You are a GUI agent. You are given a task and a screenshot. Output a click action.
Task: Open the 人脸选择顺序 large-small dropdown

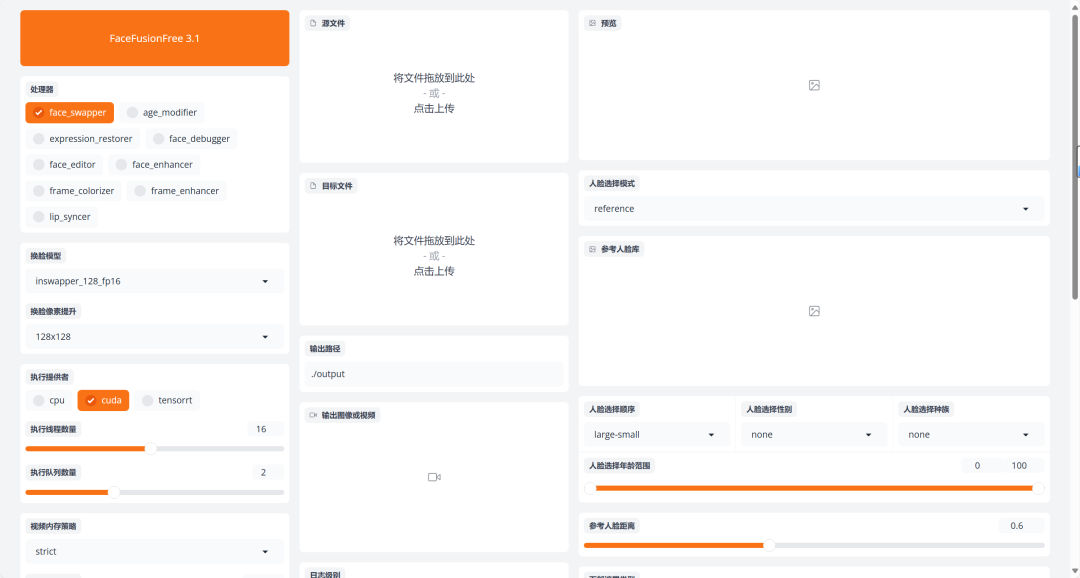coord(657,435)
